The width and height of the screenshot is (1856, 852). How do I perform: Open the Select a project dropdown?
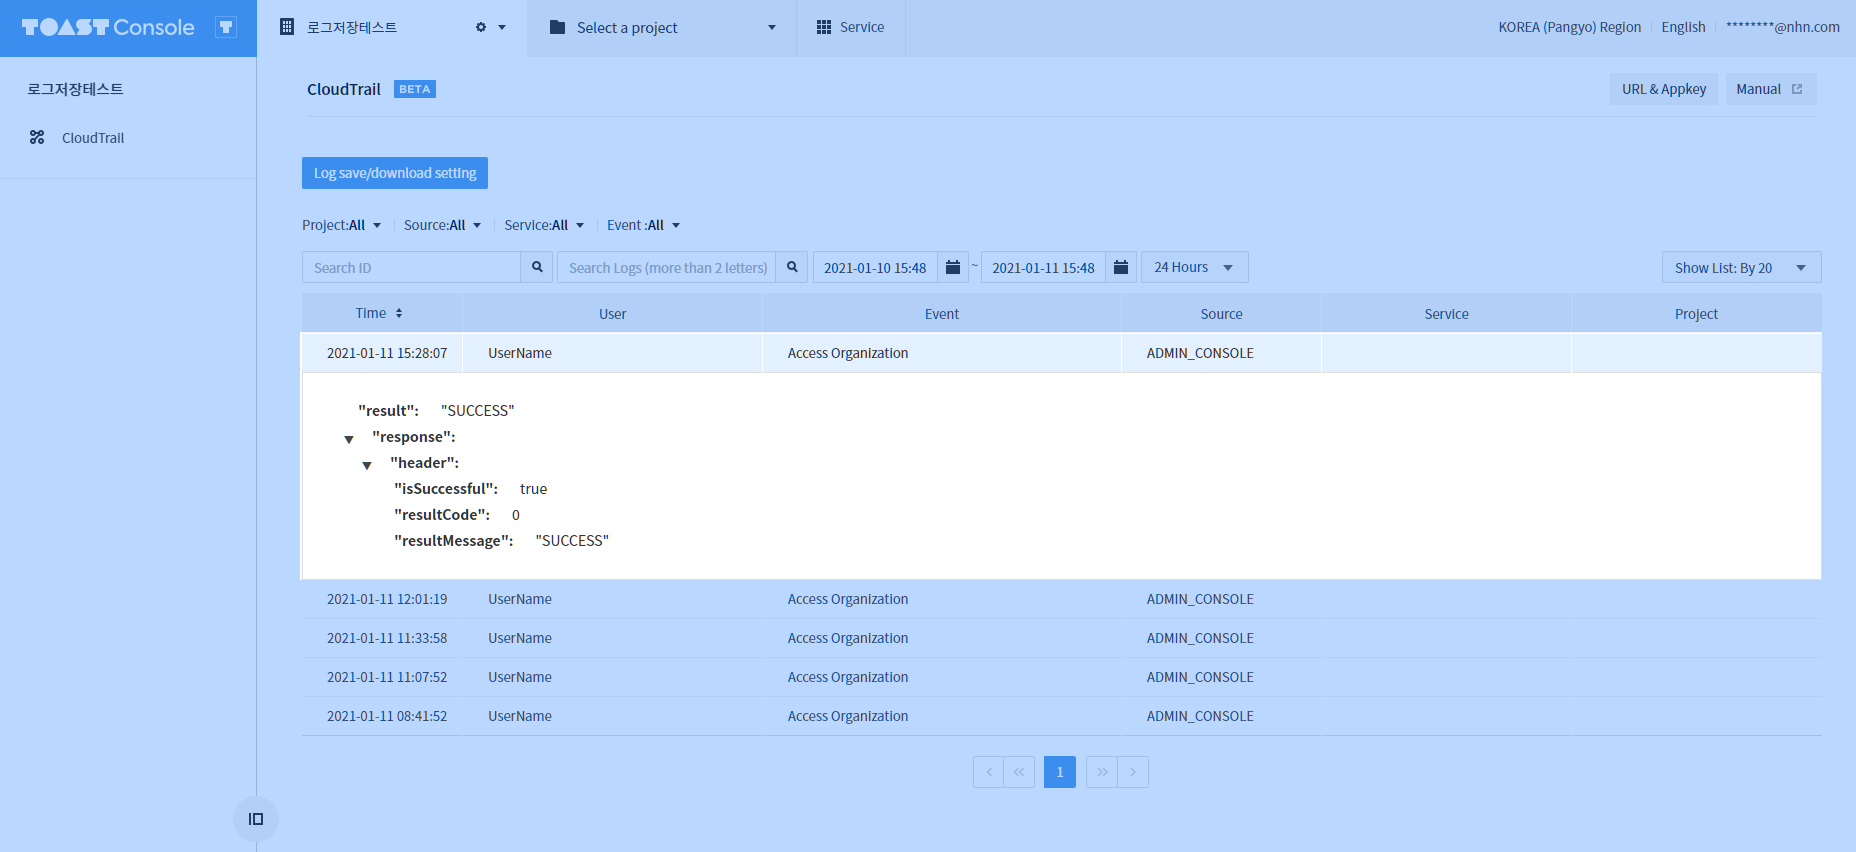pyautogui.click(x=662, y=28)
